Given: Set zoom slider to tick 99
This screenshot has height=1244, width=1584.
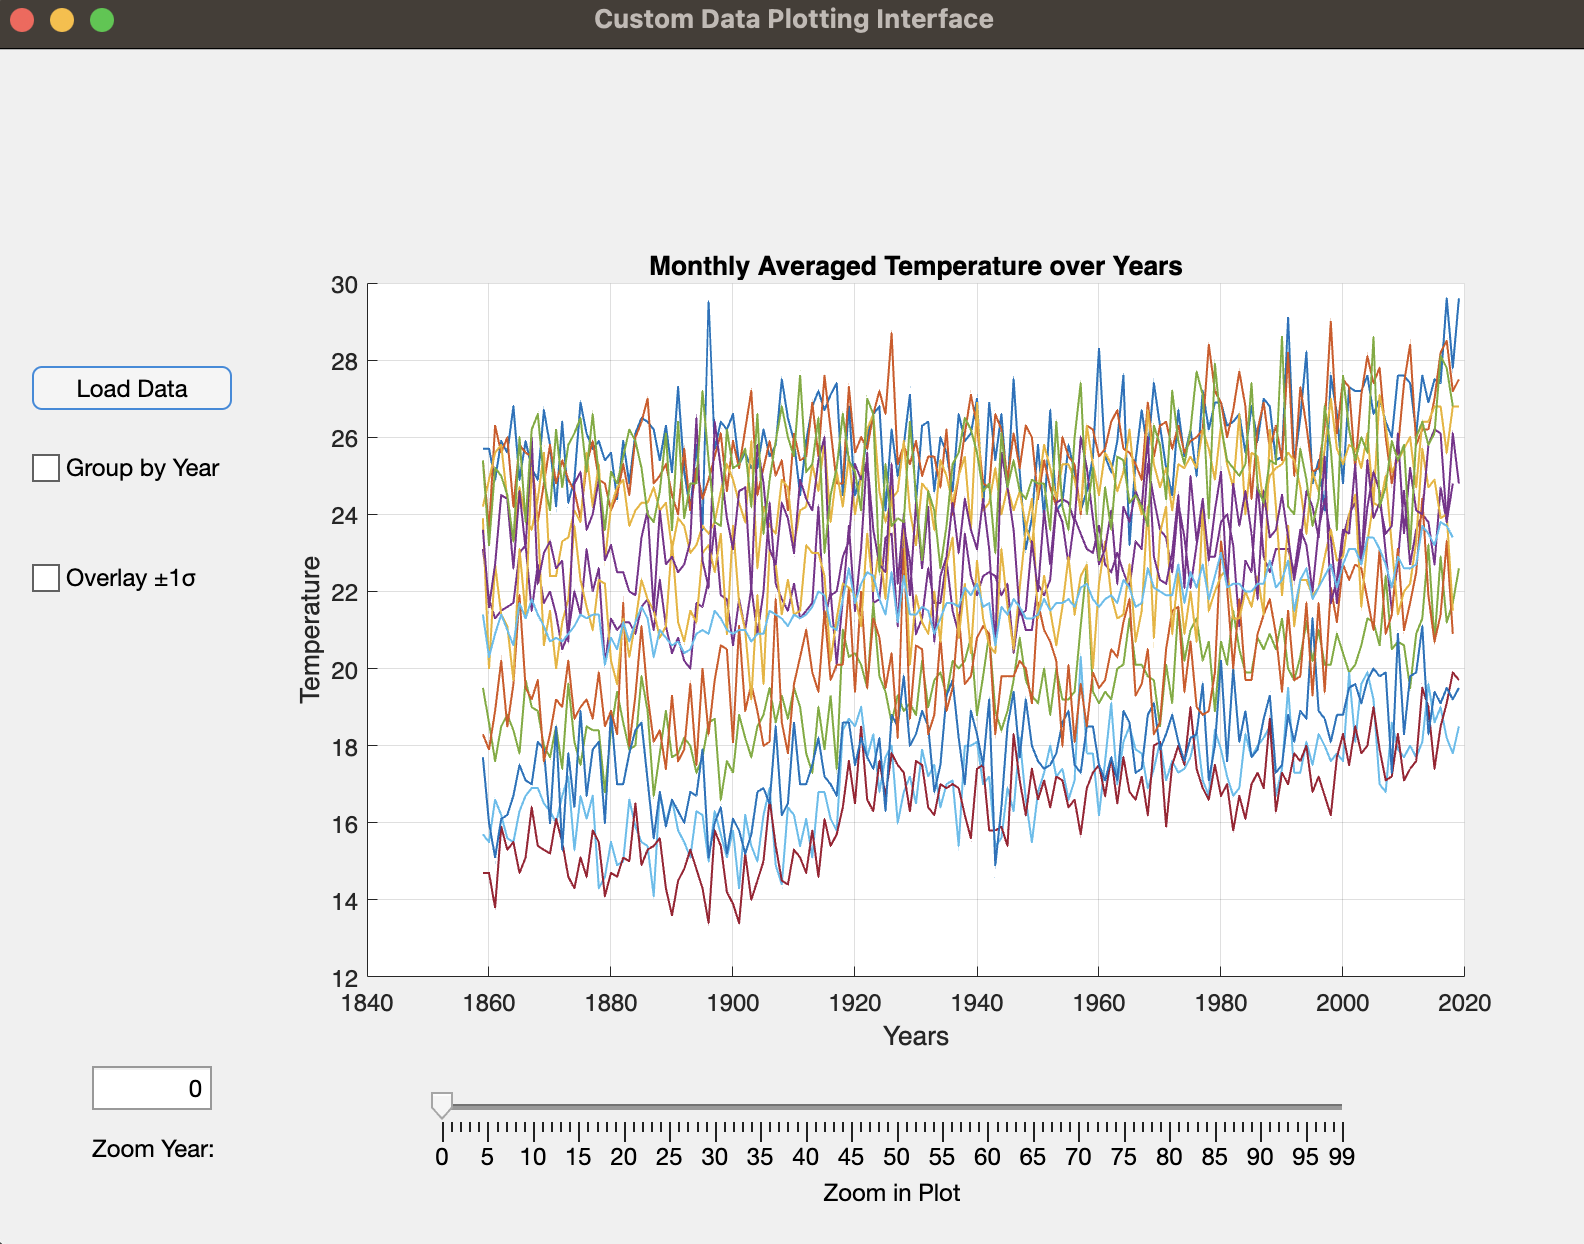Looking at the screenshot, I should 1342,1107.
